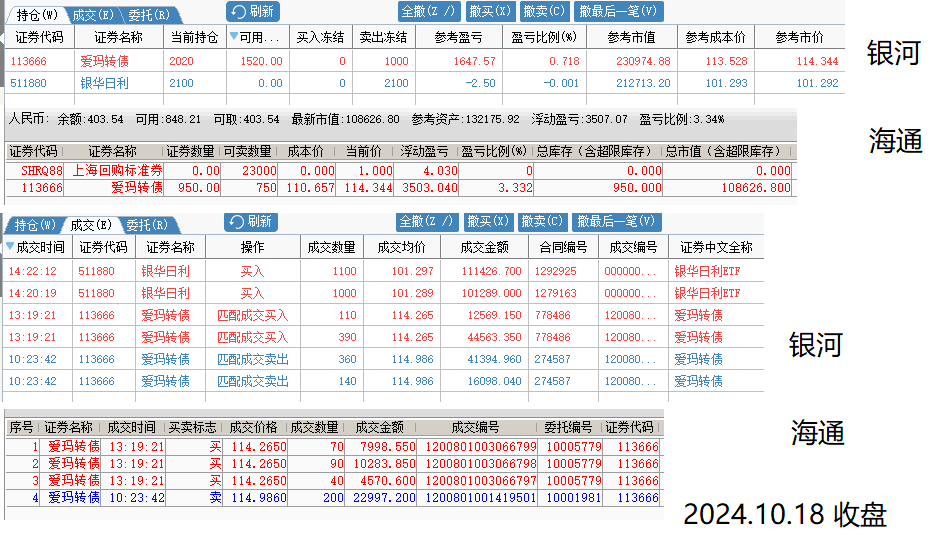Screen dimensions: 941x547
Task: Click the 14:22:12 银华日利 买入 trade row
Action: click(165, 271)
